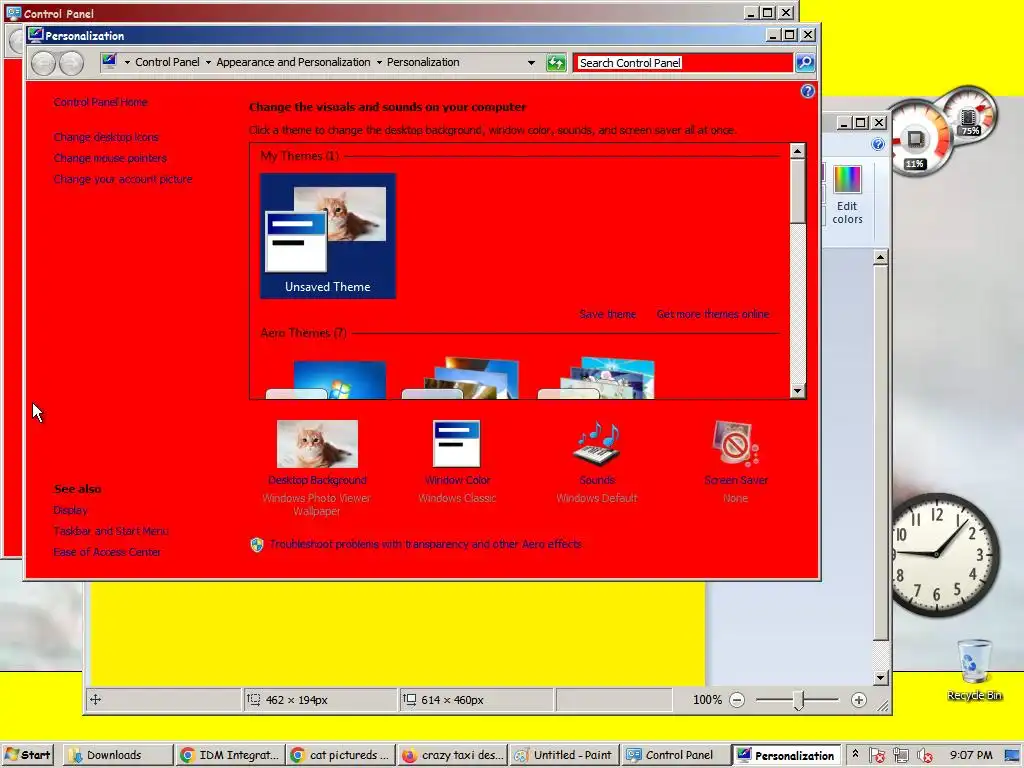Click the taskbar clock showing 9:07 PM
1024x768 pixels.
click(971, 755)
